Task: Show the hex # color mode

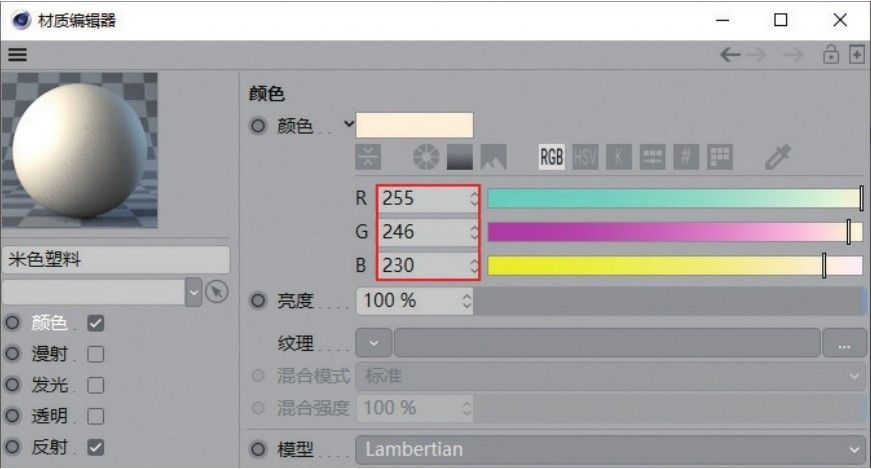Action: point(686,157)
